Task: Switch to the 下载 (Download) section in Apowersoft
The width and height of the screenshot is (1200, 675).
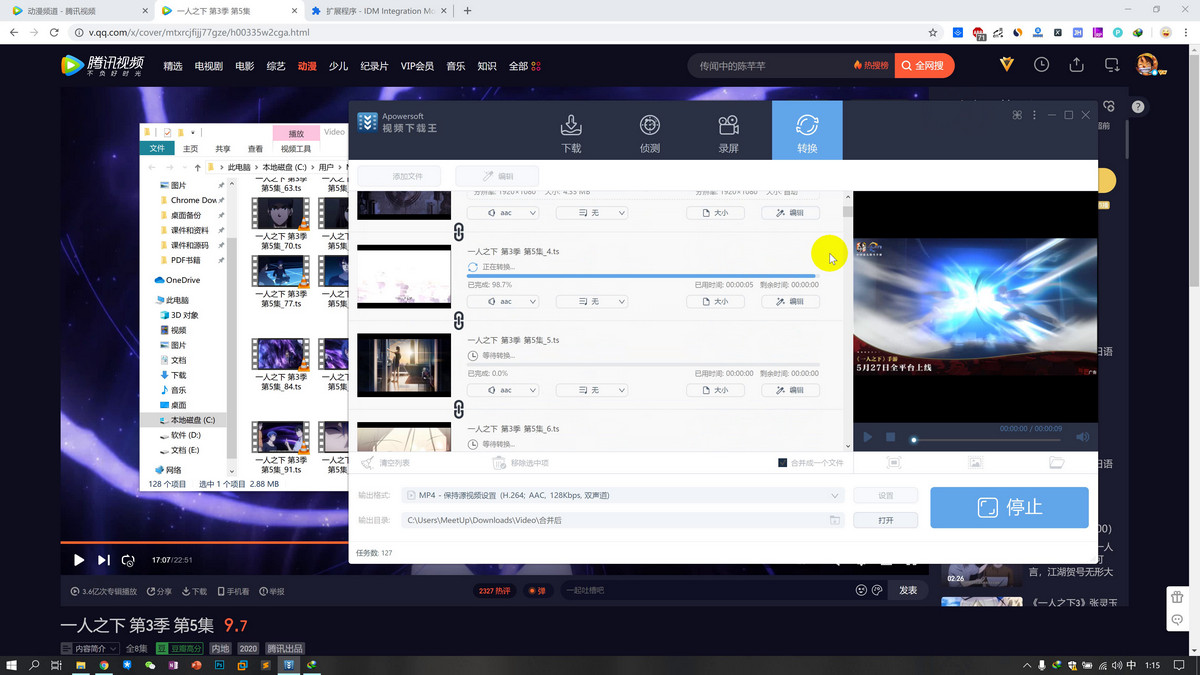Action: (x=570, y=130)
